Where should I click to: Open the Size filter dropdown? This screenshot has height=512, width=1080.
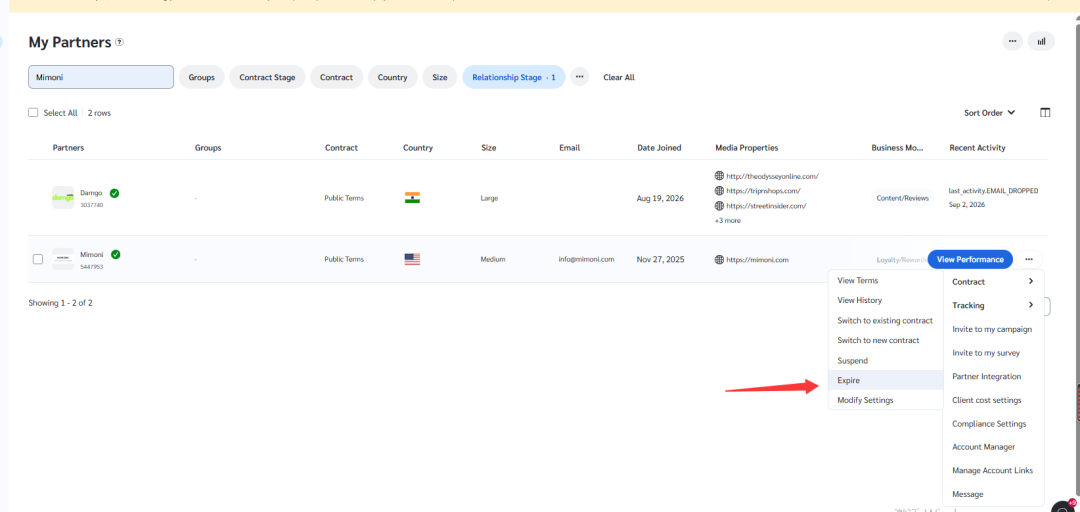(x=439, y=77)
